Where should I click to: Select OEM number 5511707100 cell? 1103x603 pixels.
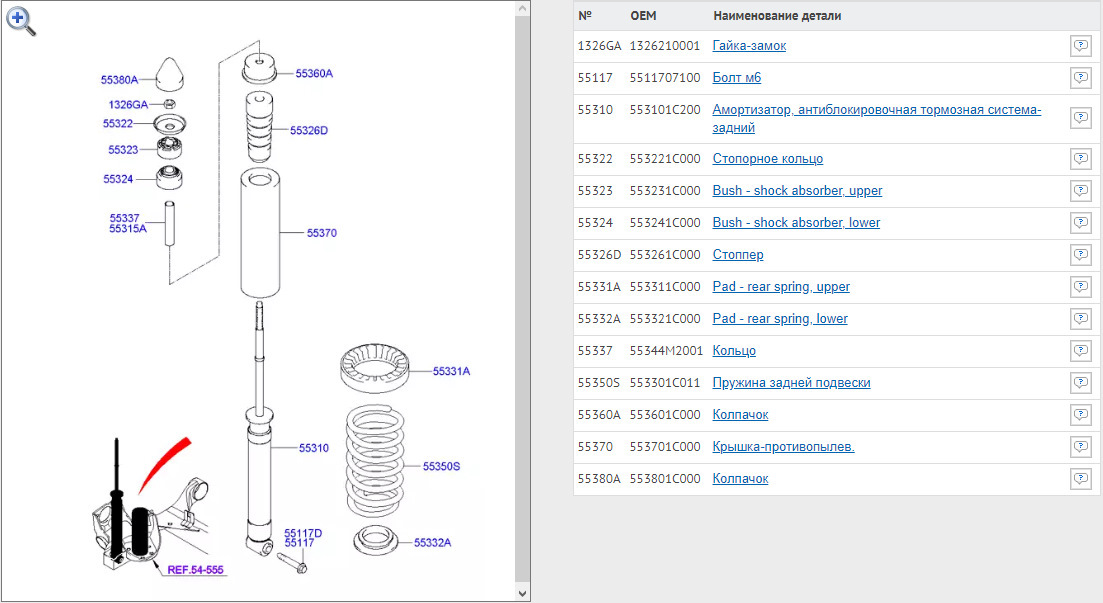click(x=665, y=77)
